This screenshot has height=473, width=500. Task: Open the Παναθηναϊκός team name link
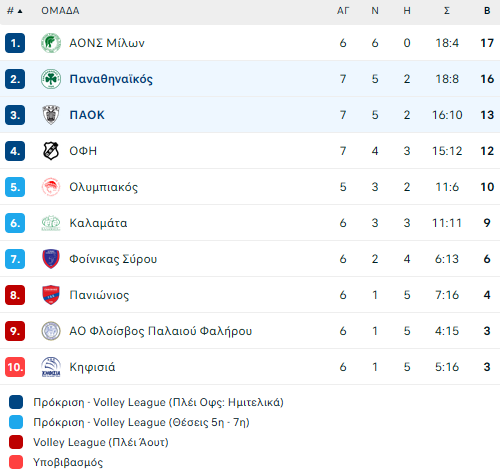pyautogui.click(x=111, y=79)
